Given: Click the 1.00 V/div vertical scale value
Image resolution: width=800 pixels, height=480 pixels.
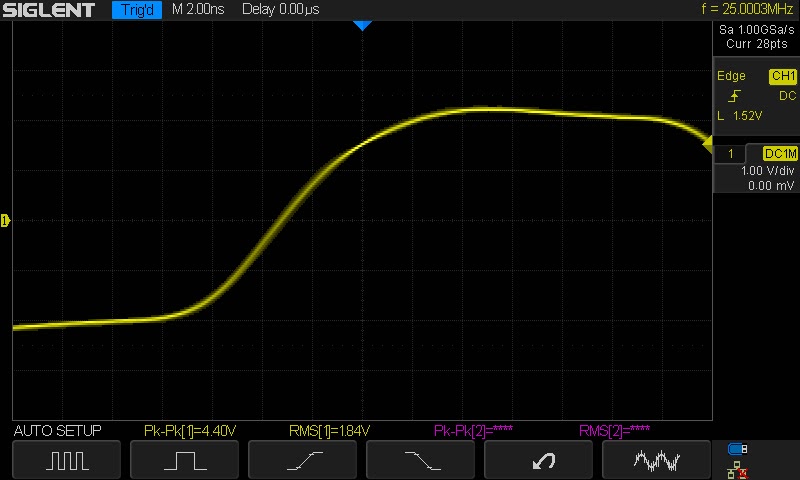Looking at the screenshot, I should coord(767,171).
